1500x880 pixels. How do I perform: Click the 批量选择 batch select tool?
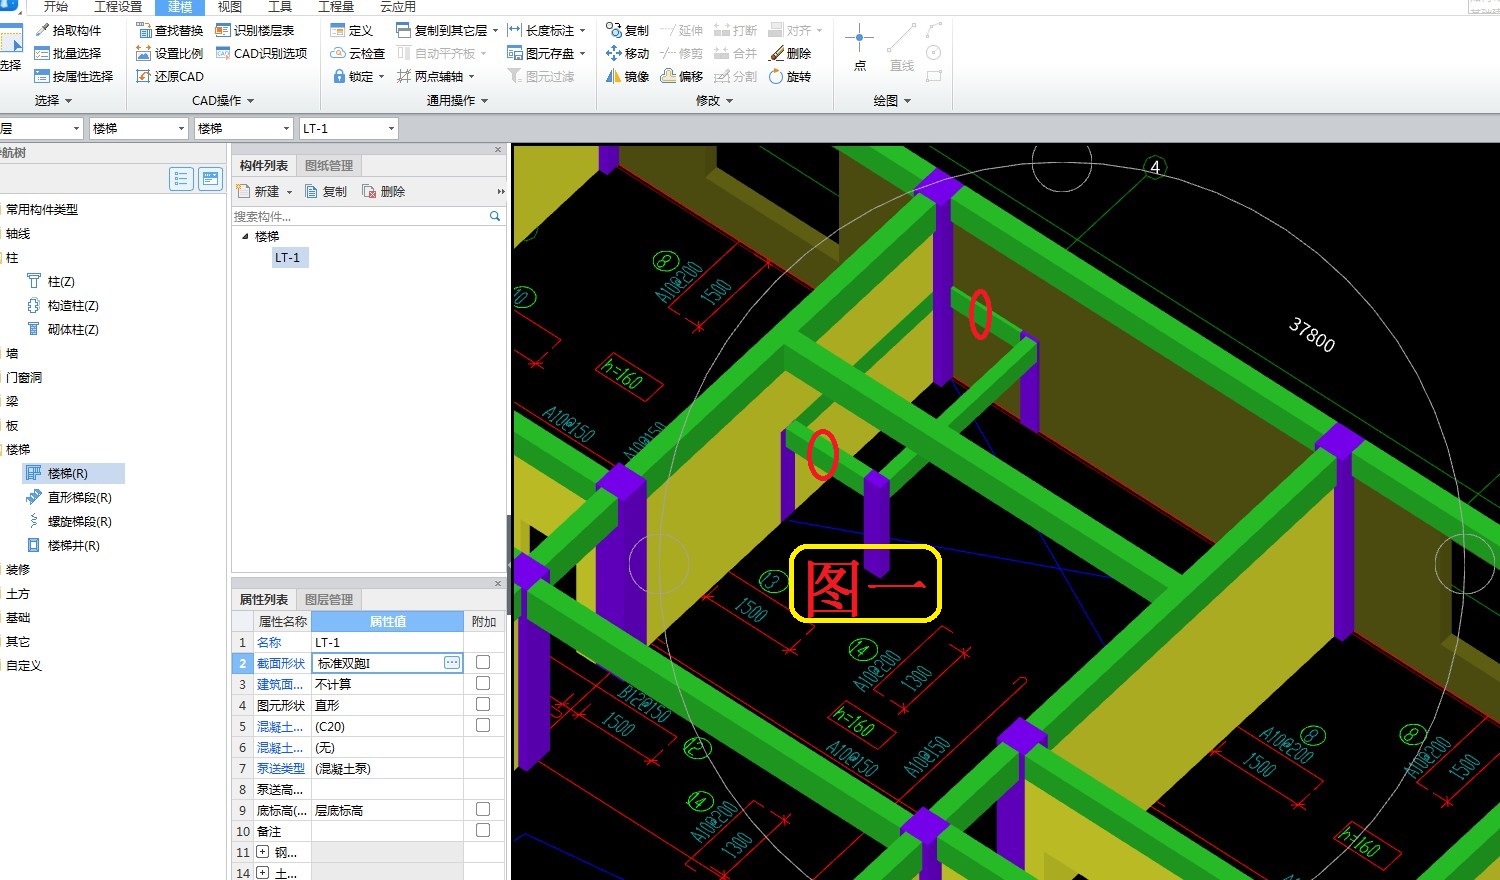pyautogui.click(x=68, y=53)
